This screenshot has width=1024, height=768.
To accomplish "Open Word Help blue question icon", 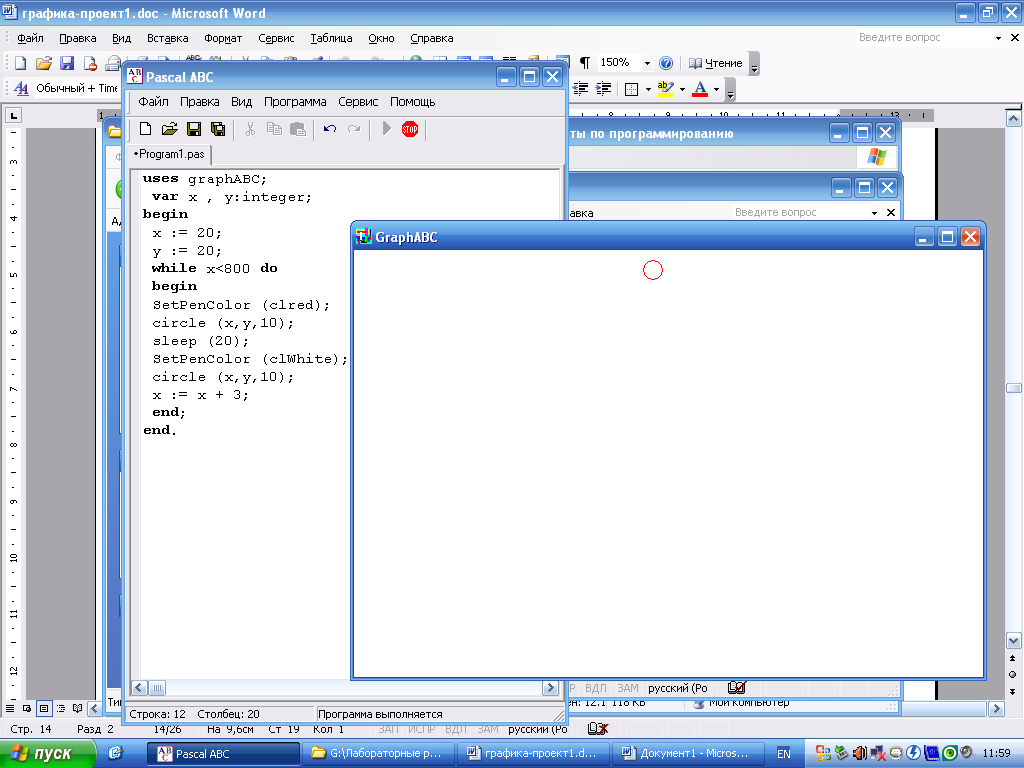I will [666, 63].
